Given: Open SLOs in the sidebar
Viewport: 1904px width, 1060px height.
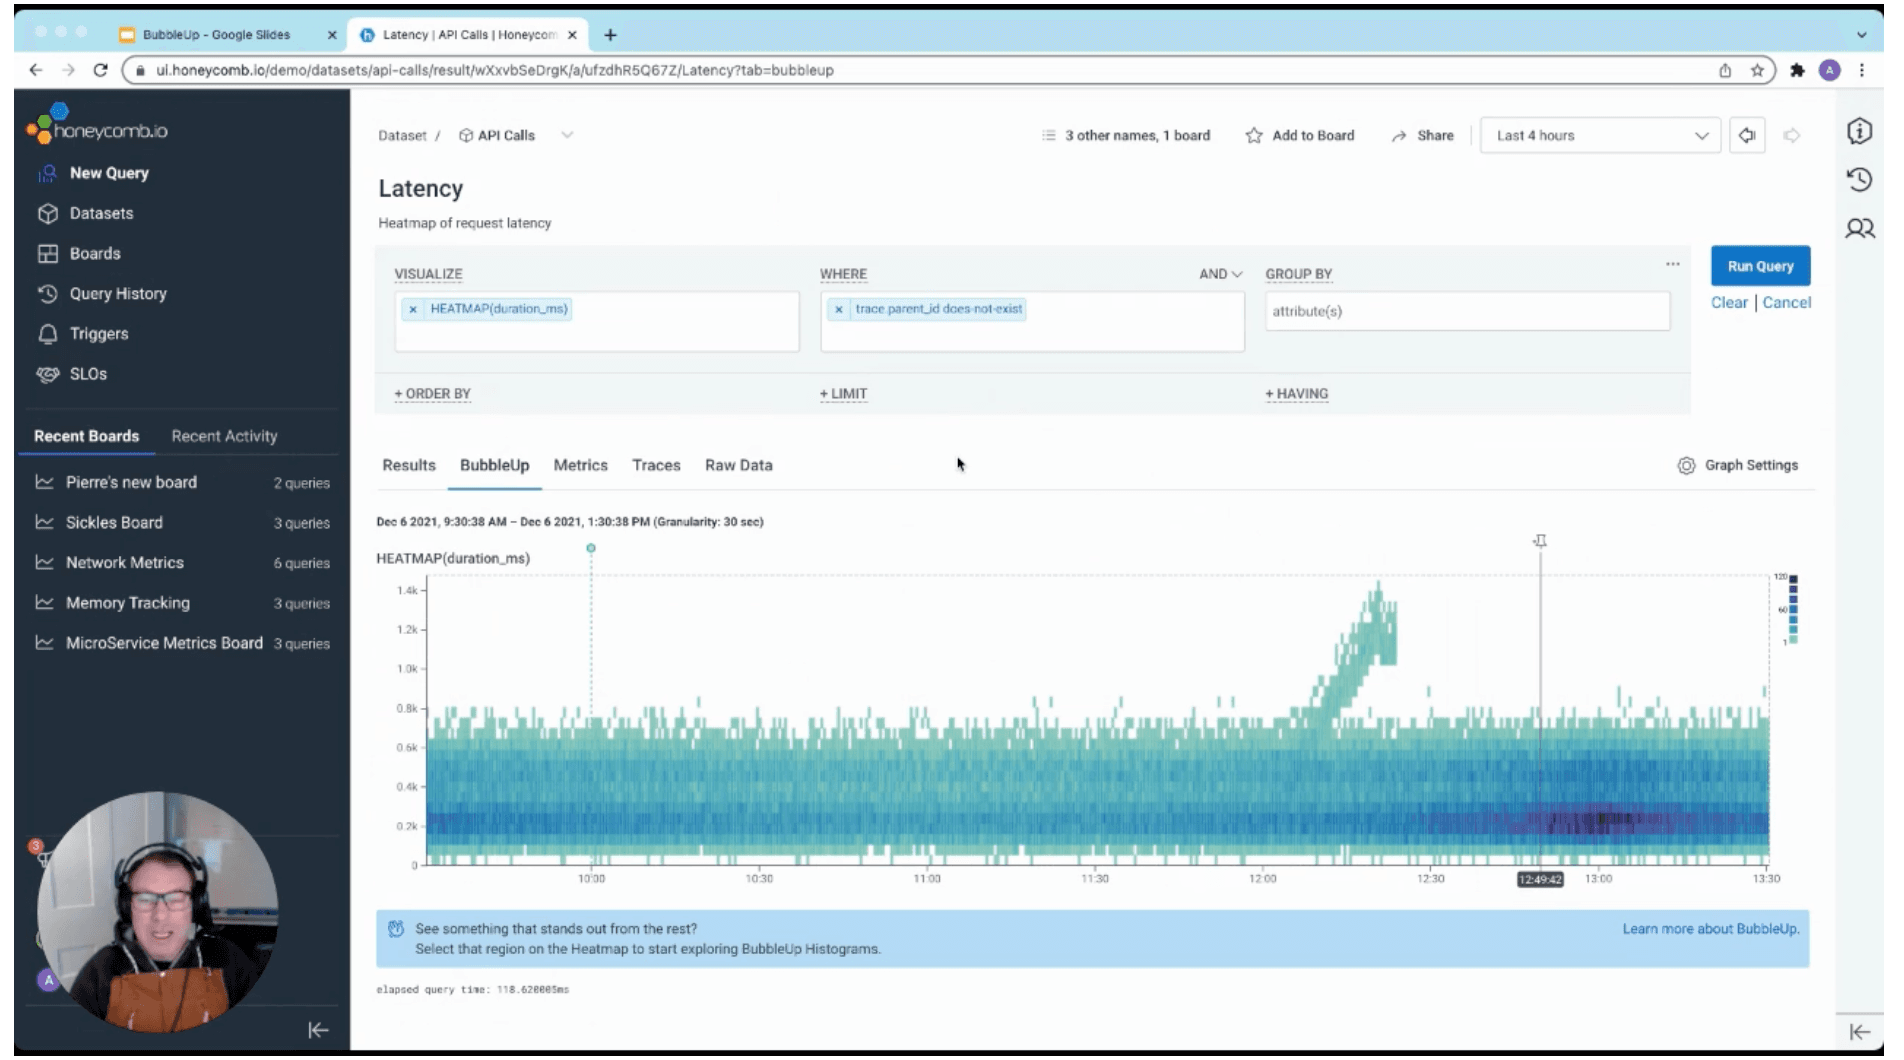Looking at the screenshot, I should 88,373.
